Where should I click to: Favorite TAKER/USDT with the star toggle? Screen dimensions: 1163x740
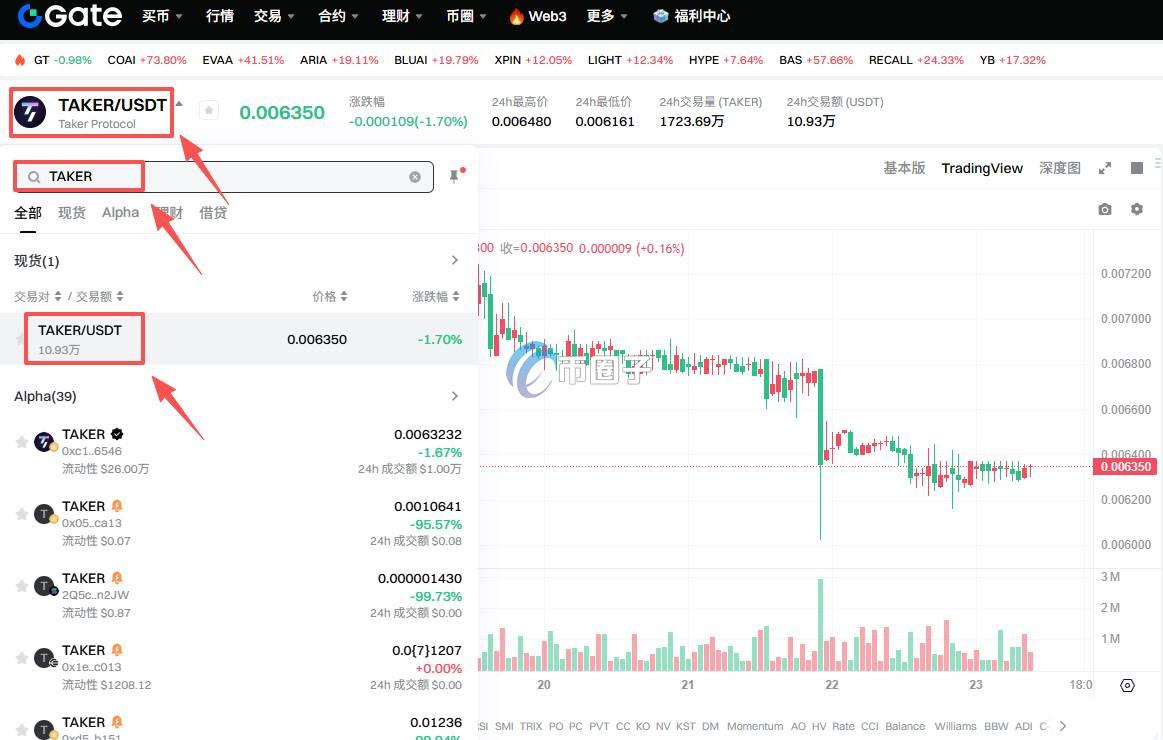(x=209, y=110)
